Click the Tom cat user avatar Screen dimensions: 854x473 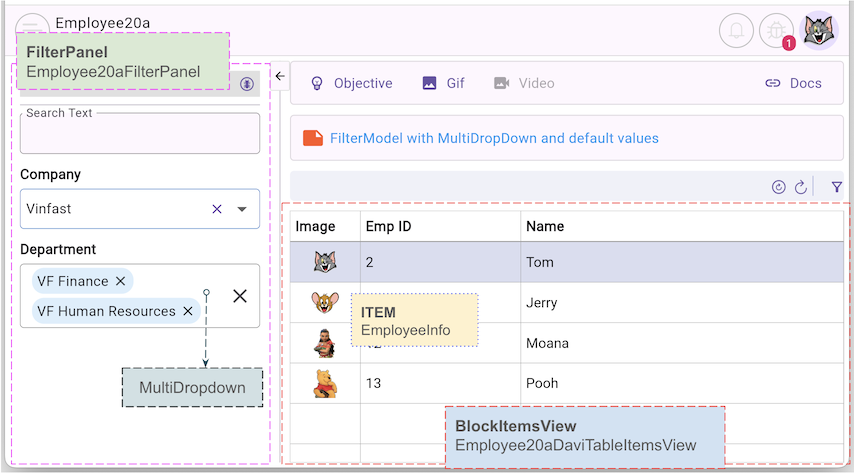(820, 31)
